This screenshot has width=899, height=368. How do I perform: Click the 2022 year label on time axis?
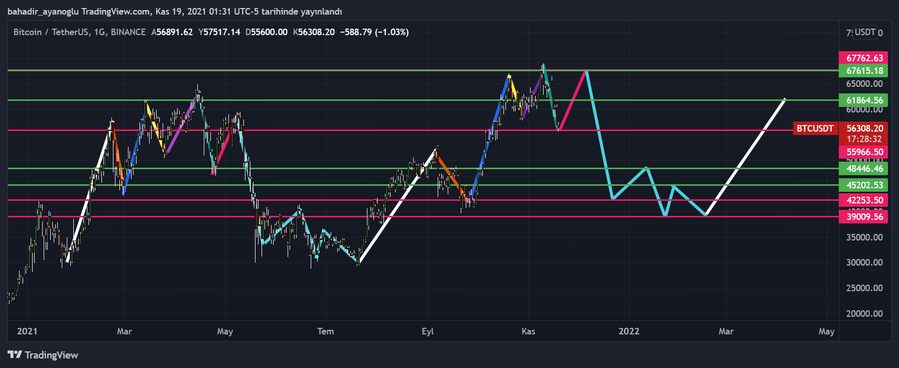[x=629, y=331]
